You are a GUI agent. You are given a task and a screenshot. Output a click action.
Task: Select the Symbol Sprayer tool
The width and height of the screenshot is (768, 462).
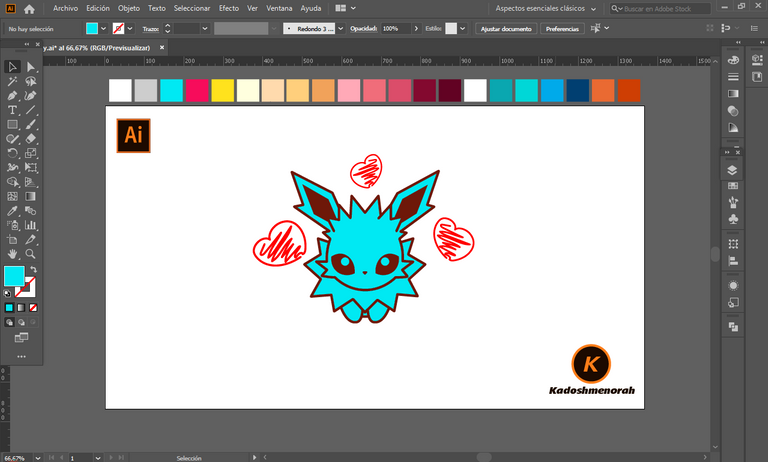[12, 225]
